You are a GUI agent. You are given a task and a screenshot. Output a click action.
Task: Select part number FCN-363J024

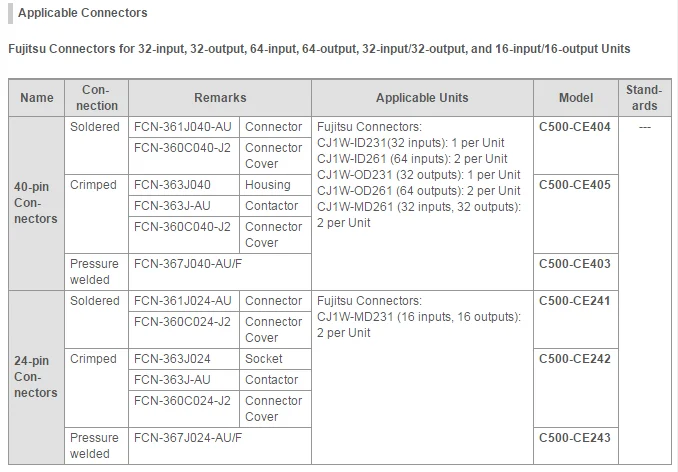(172, 359)
